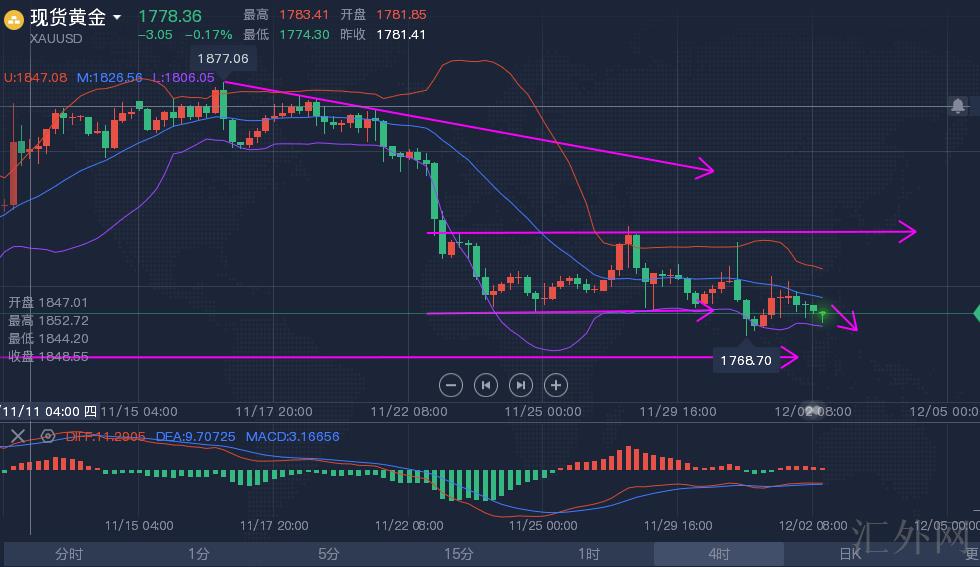Switch to the 分时 timeframe tab
The image size is (980, 567).
point(69,554)
